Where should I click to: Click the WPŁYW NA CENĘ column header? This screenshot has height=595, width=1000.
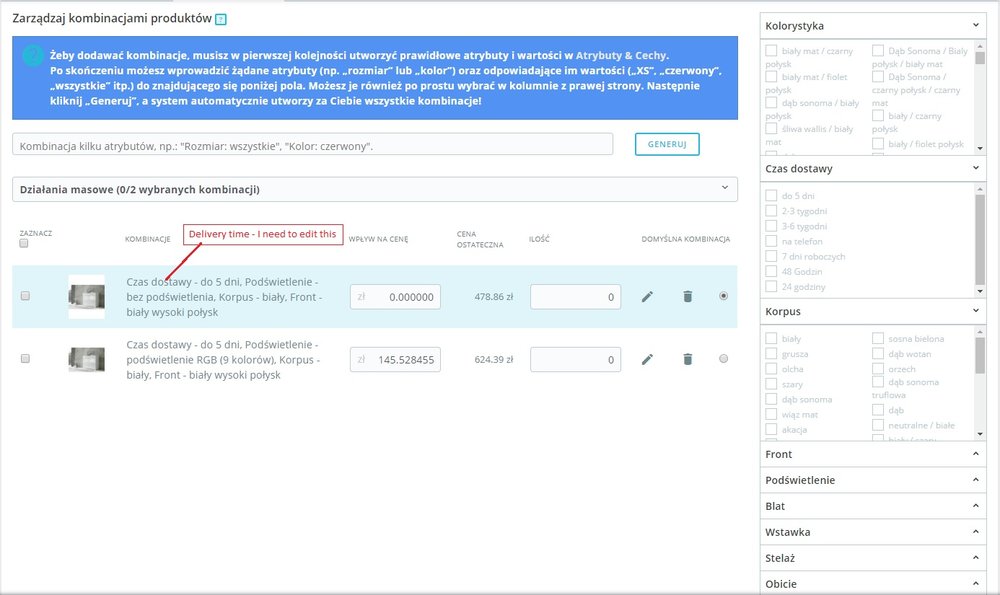tap(378, 239)
